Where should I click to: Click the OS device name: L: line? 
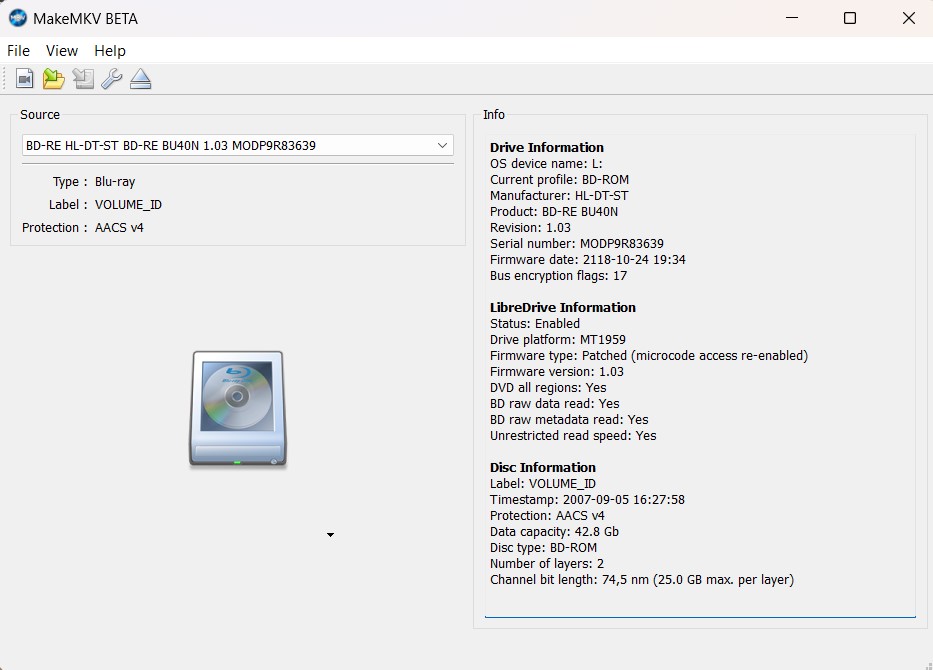pos(546,164)
